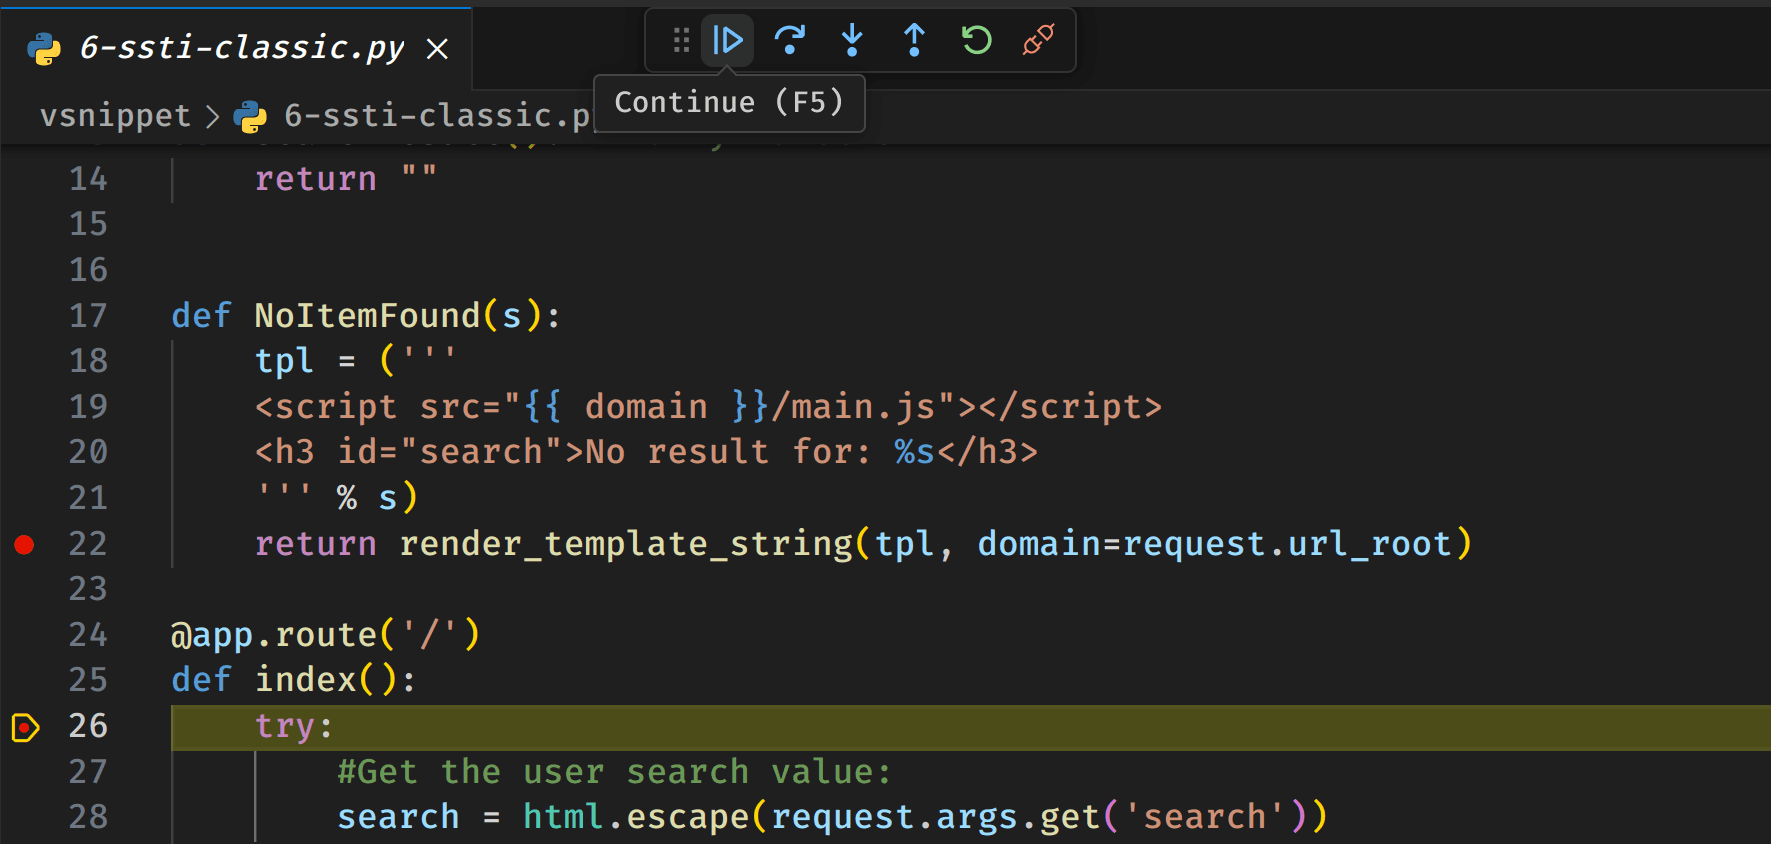Viewport: 1771px width, 844px height.
Task: Grab the debug toolbar drag handle
Action: click(x=681, y=41)
